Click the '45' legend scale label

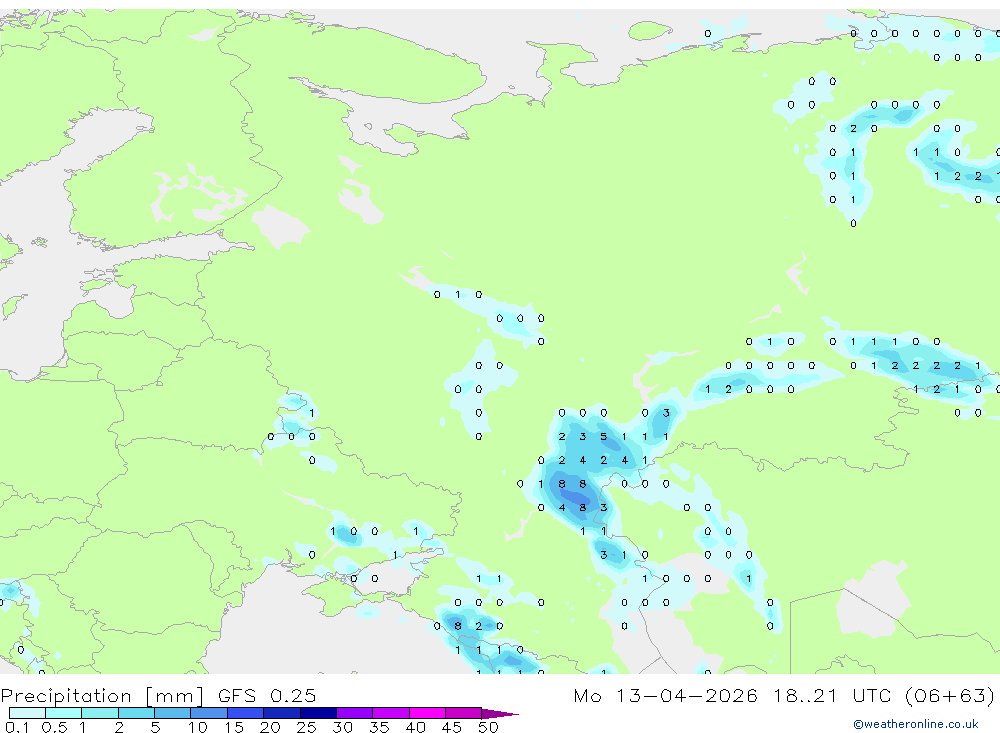tap(452, 727)
